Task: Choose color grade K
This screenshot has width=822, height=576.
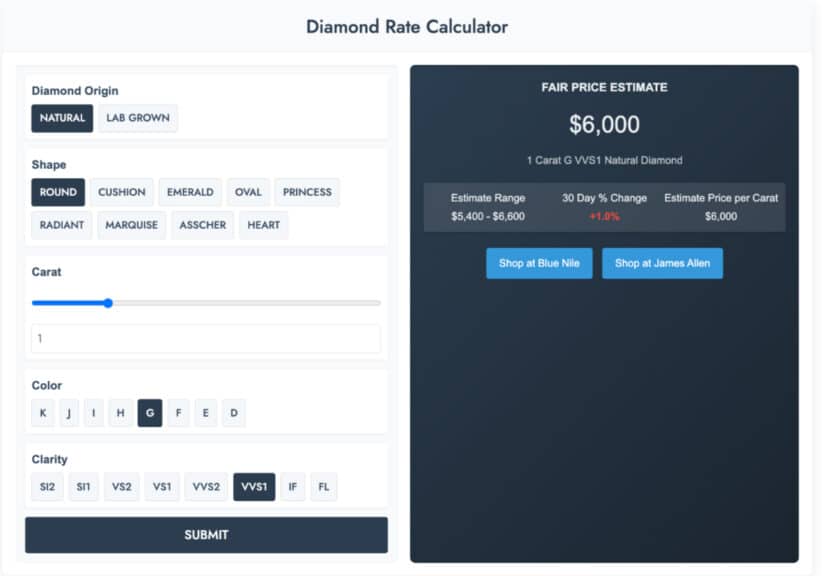Action: pos(42,413)
